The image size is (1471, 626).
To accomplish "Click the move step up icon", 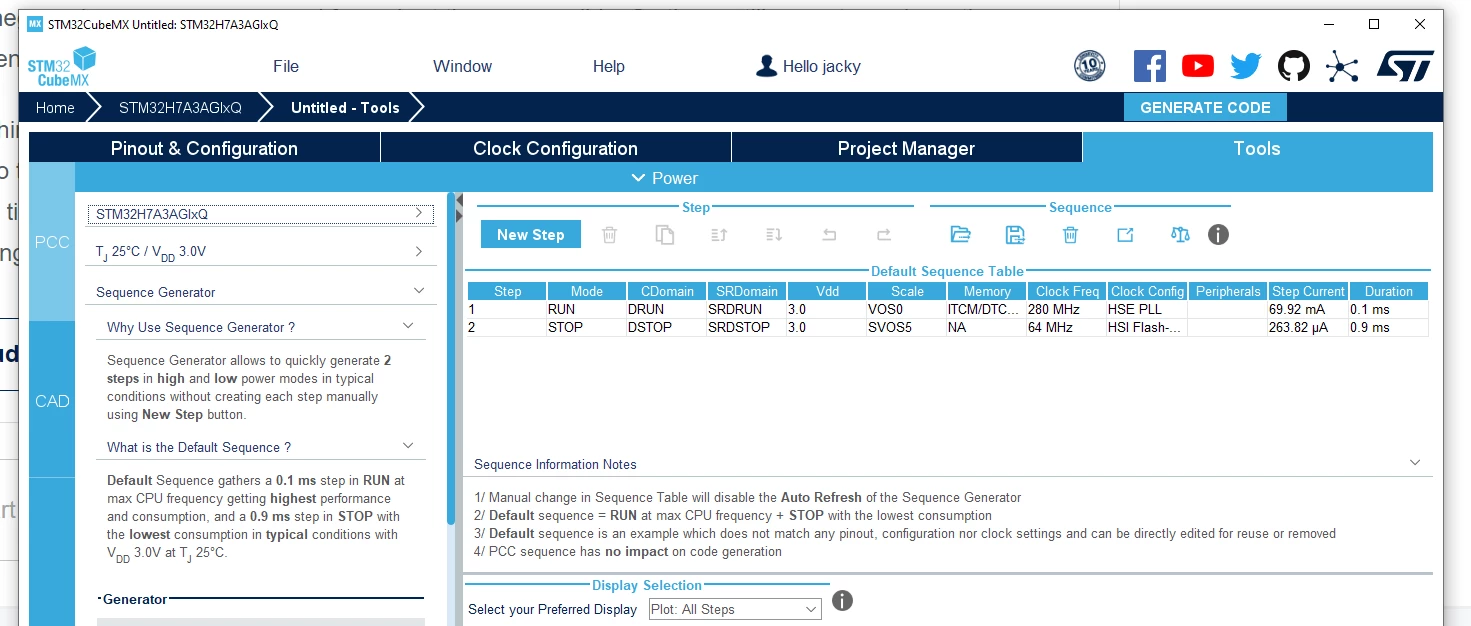I will click(719, 235).
